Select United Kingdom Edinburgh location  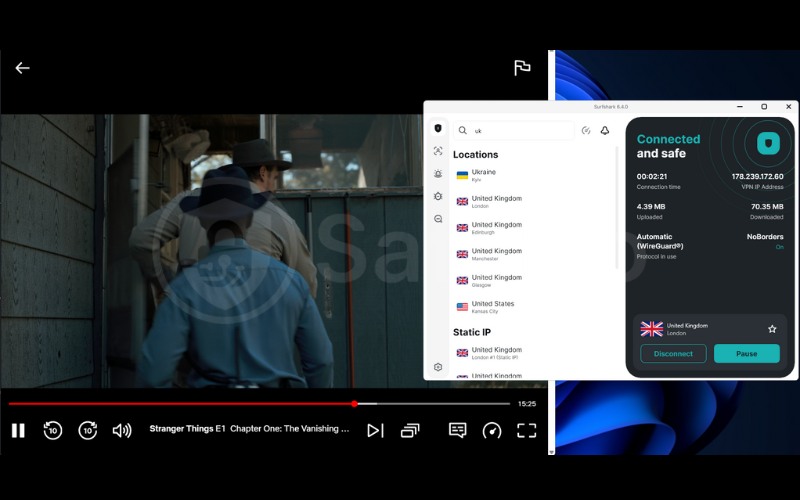coord(533,228)
